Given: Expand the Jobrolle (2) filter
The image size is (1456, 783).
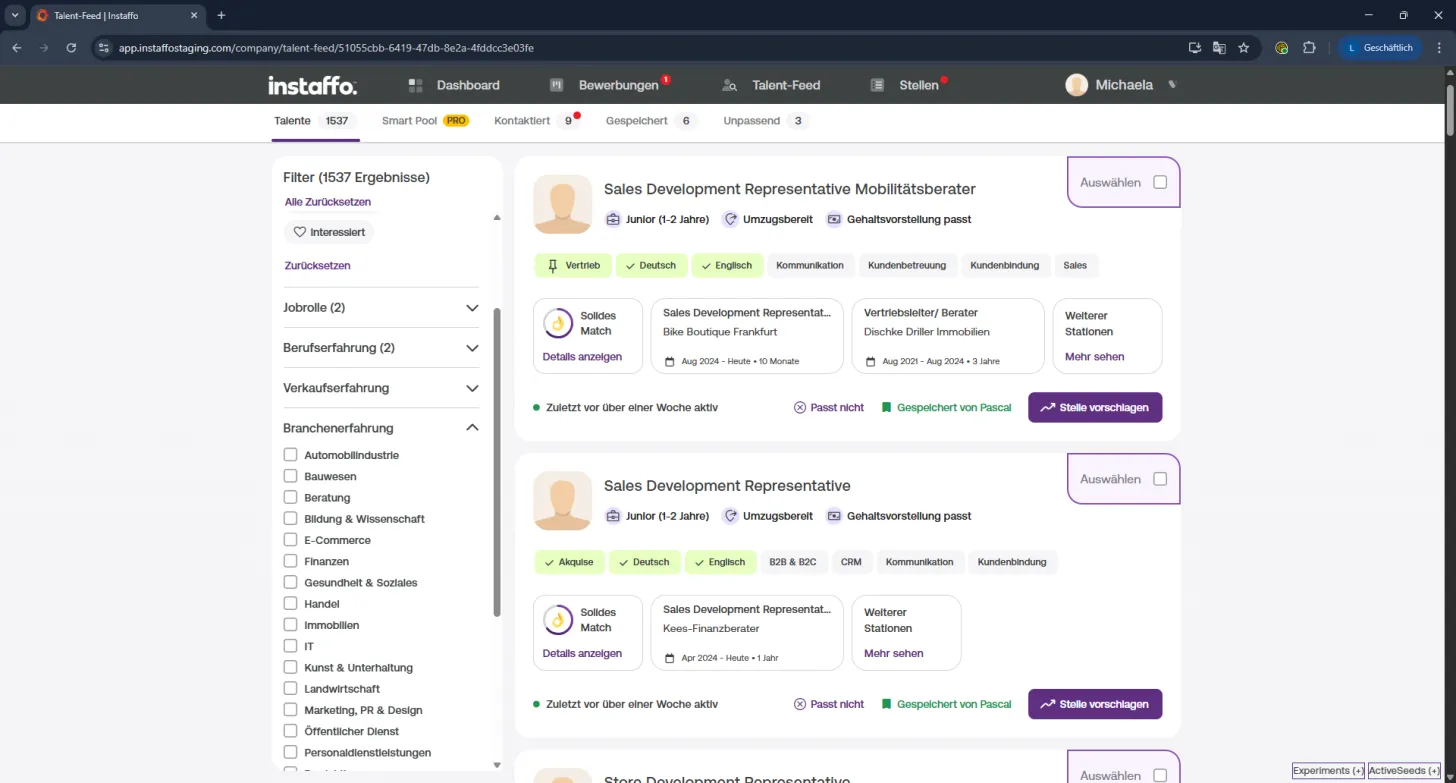Looking at the screenshot, I should pos(382,308).
